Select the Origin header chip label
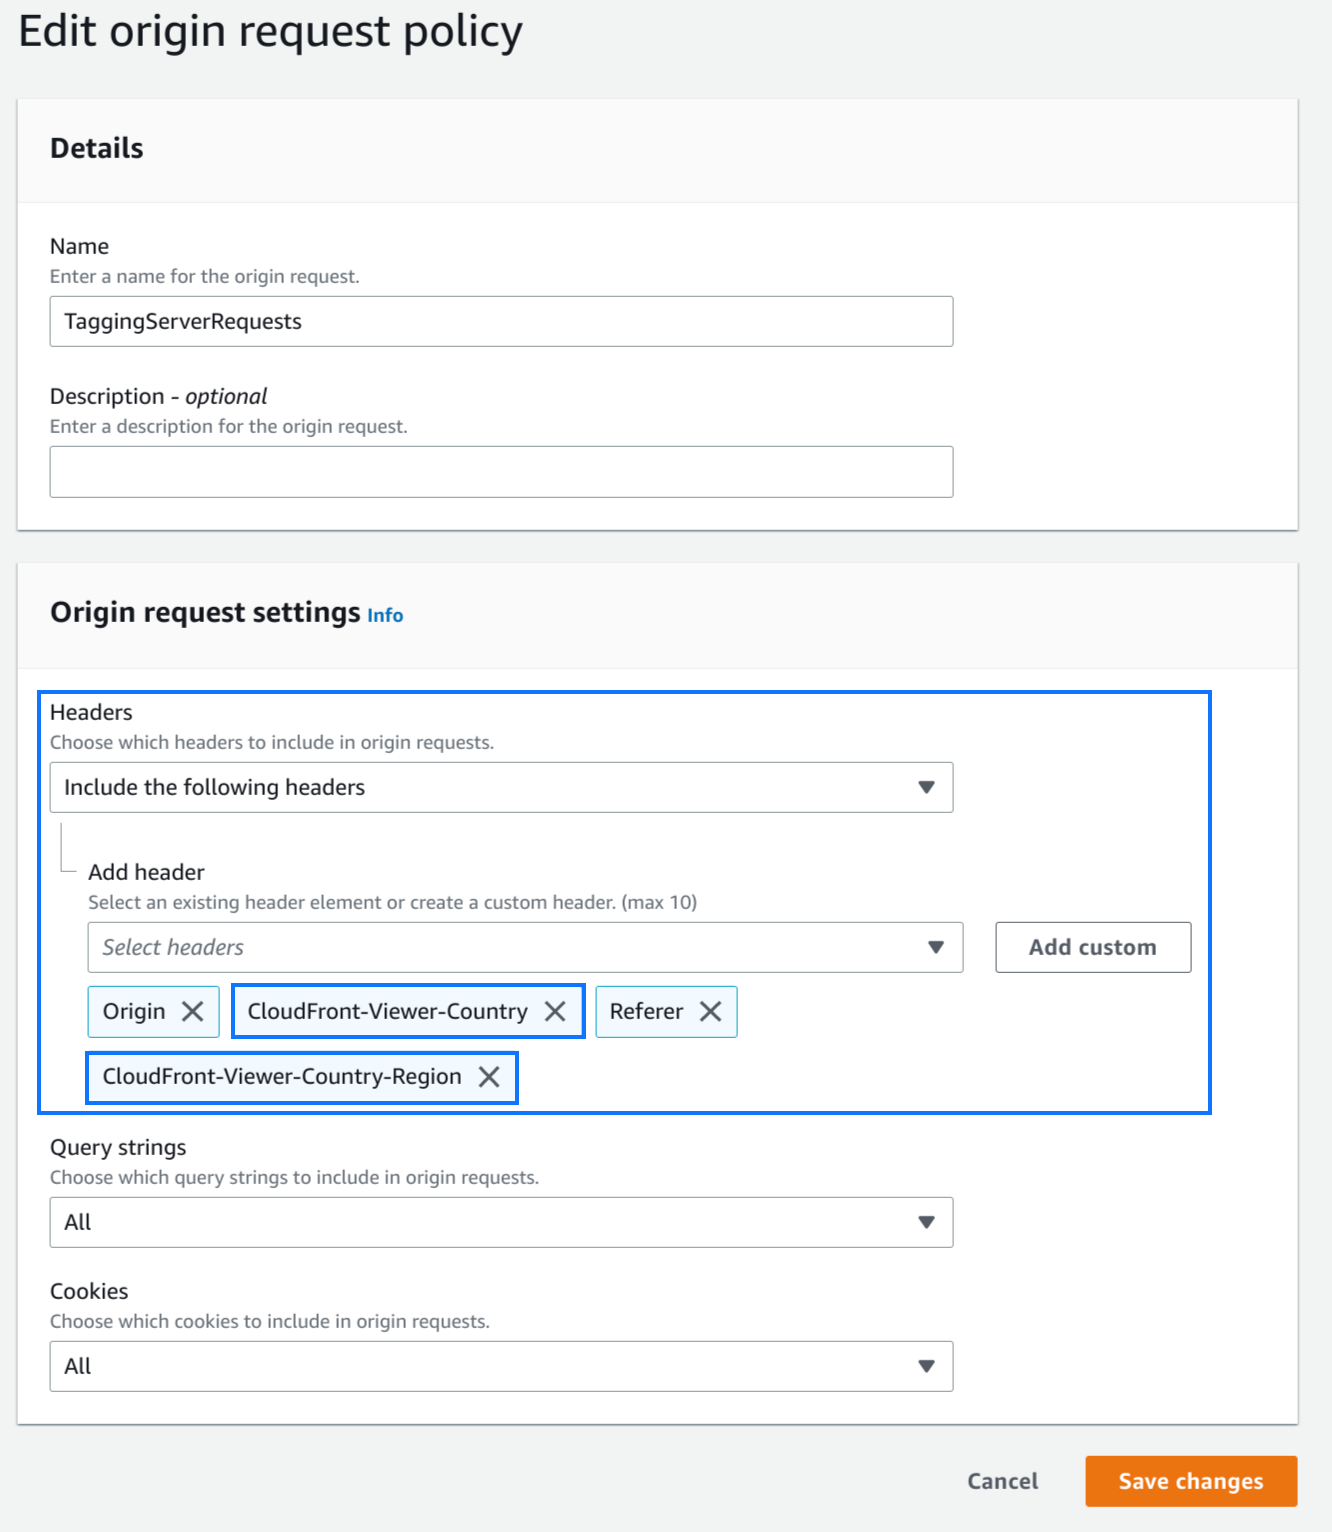Viewport: 1332px width, 1532px height. click(x=133, y=1011)
